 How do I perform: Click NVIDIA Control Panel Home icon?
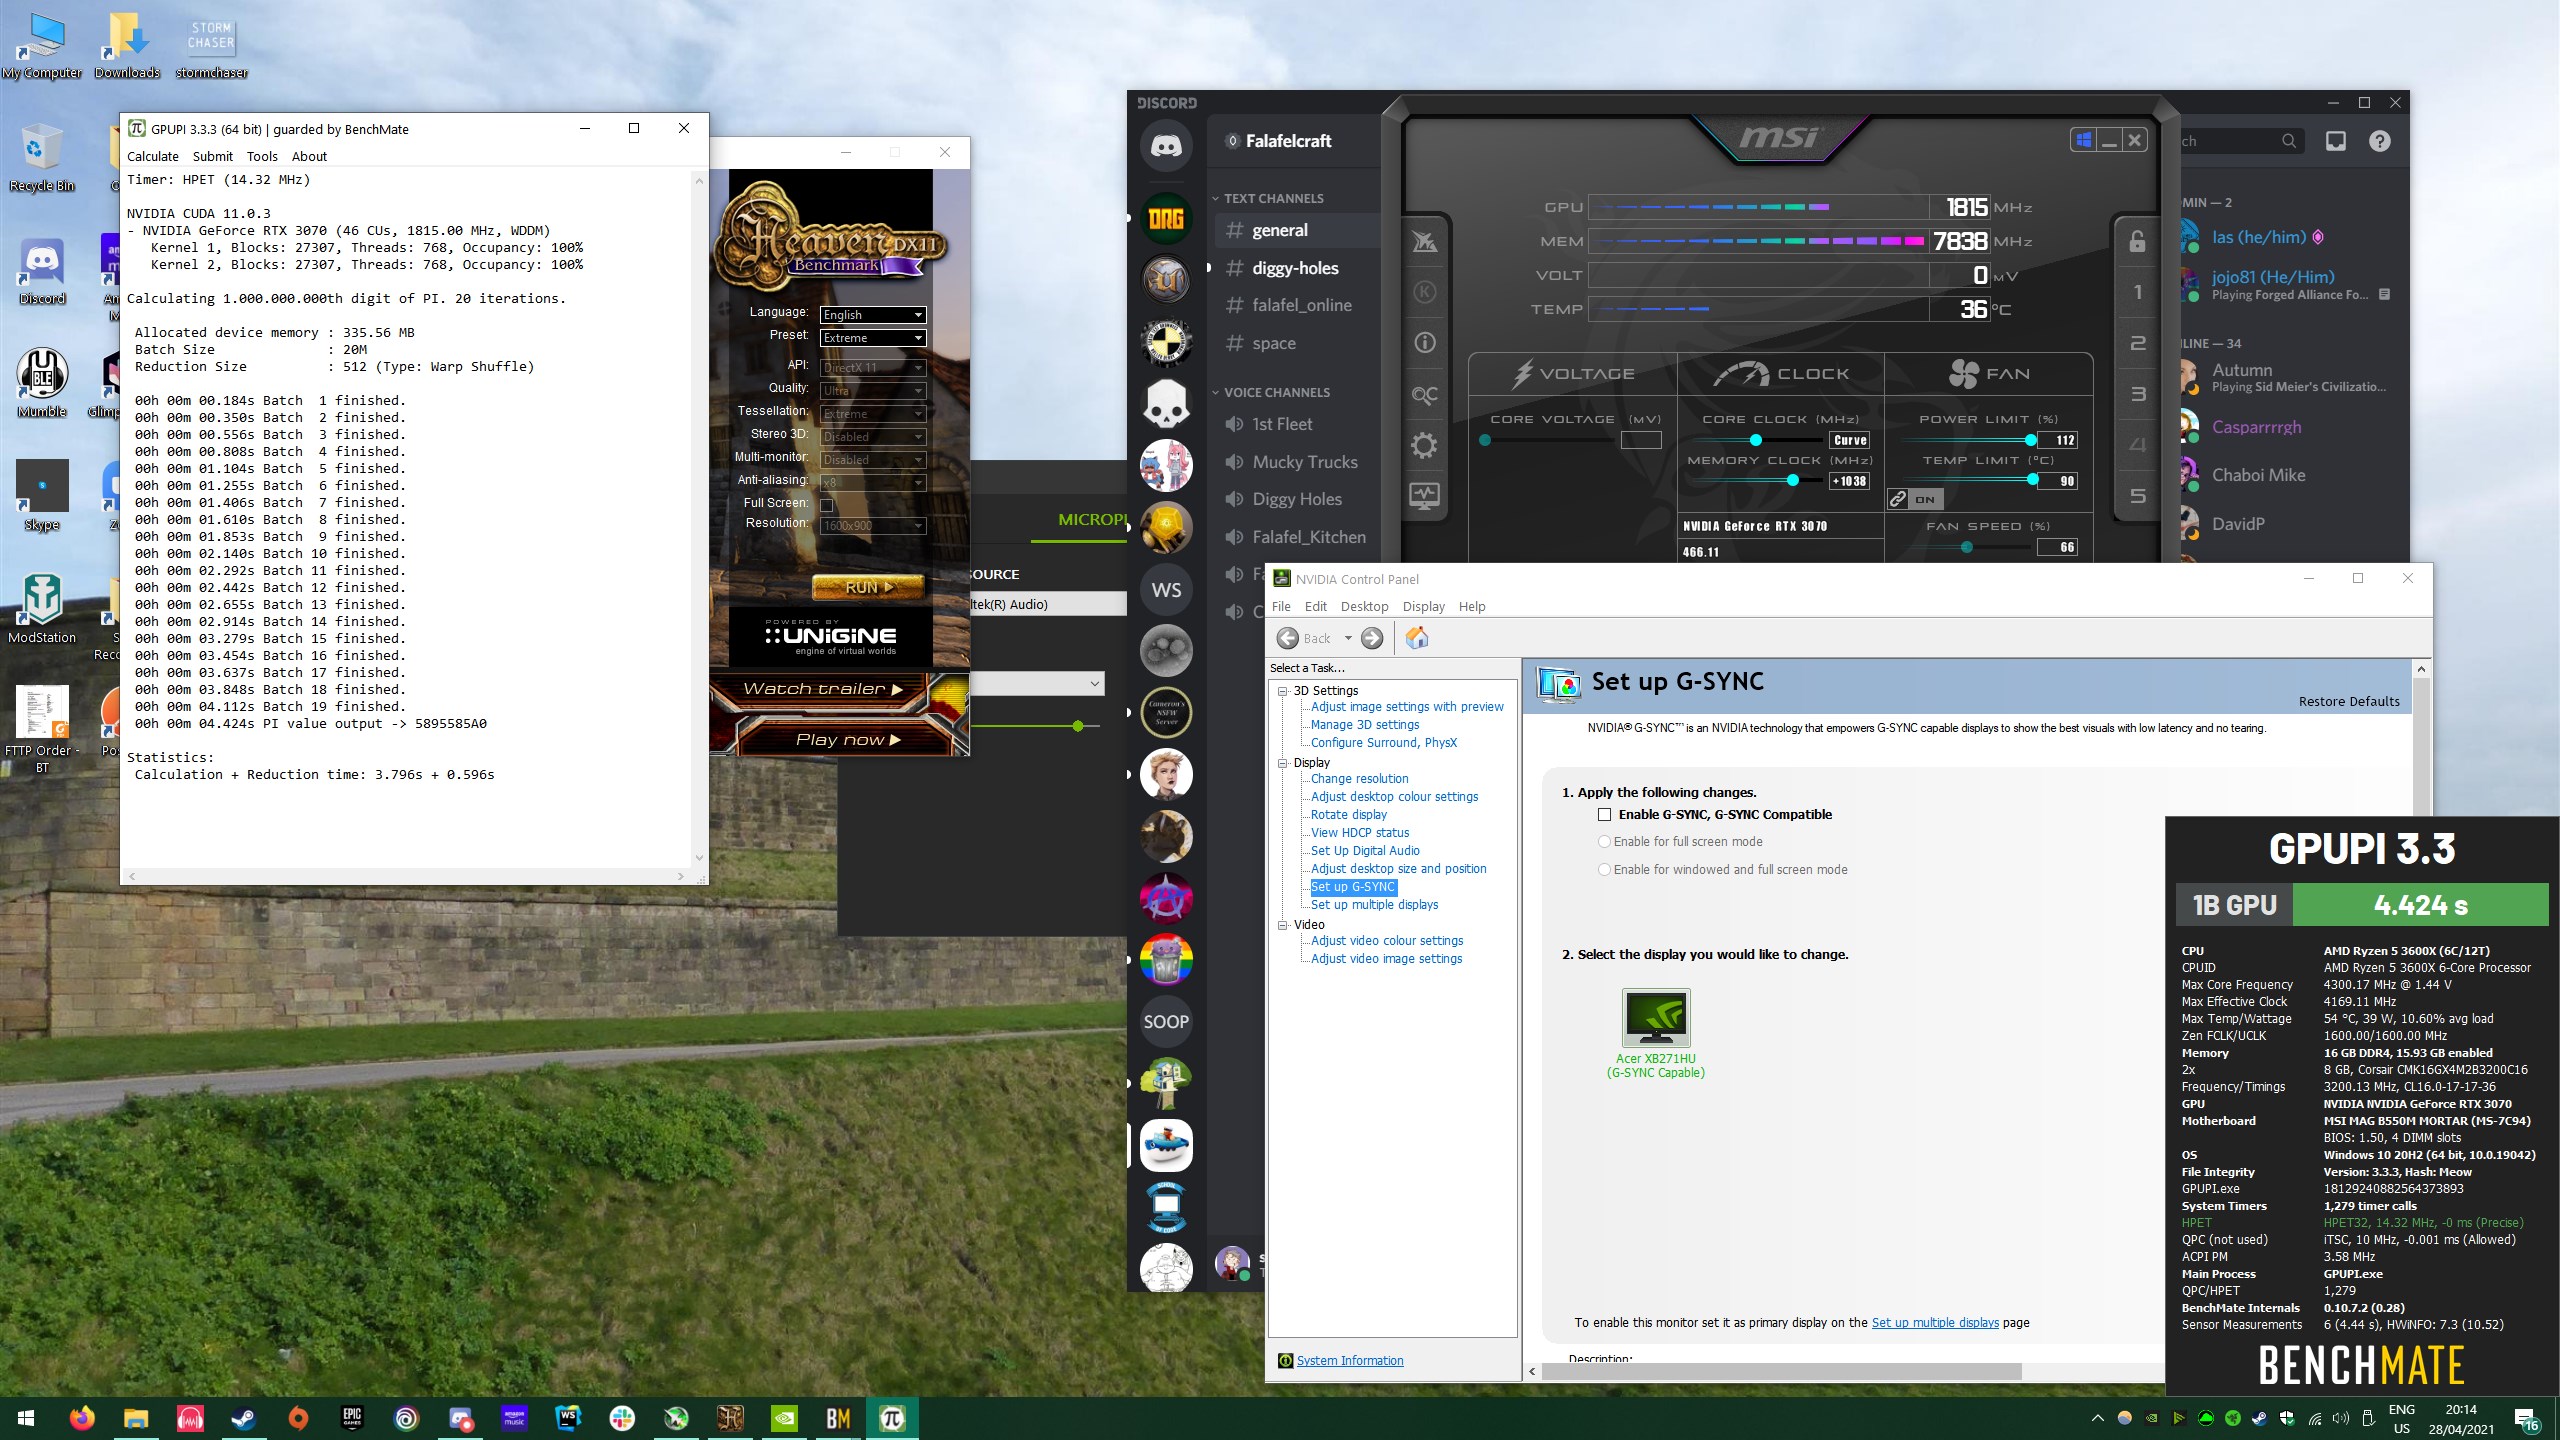[1417, 638]
